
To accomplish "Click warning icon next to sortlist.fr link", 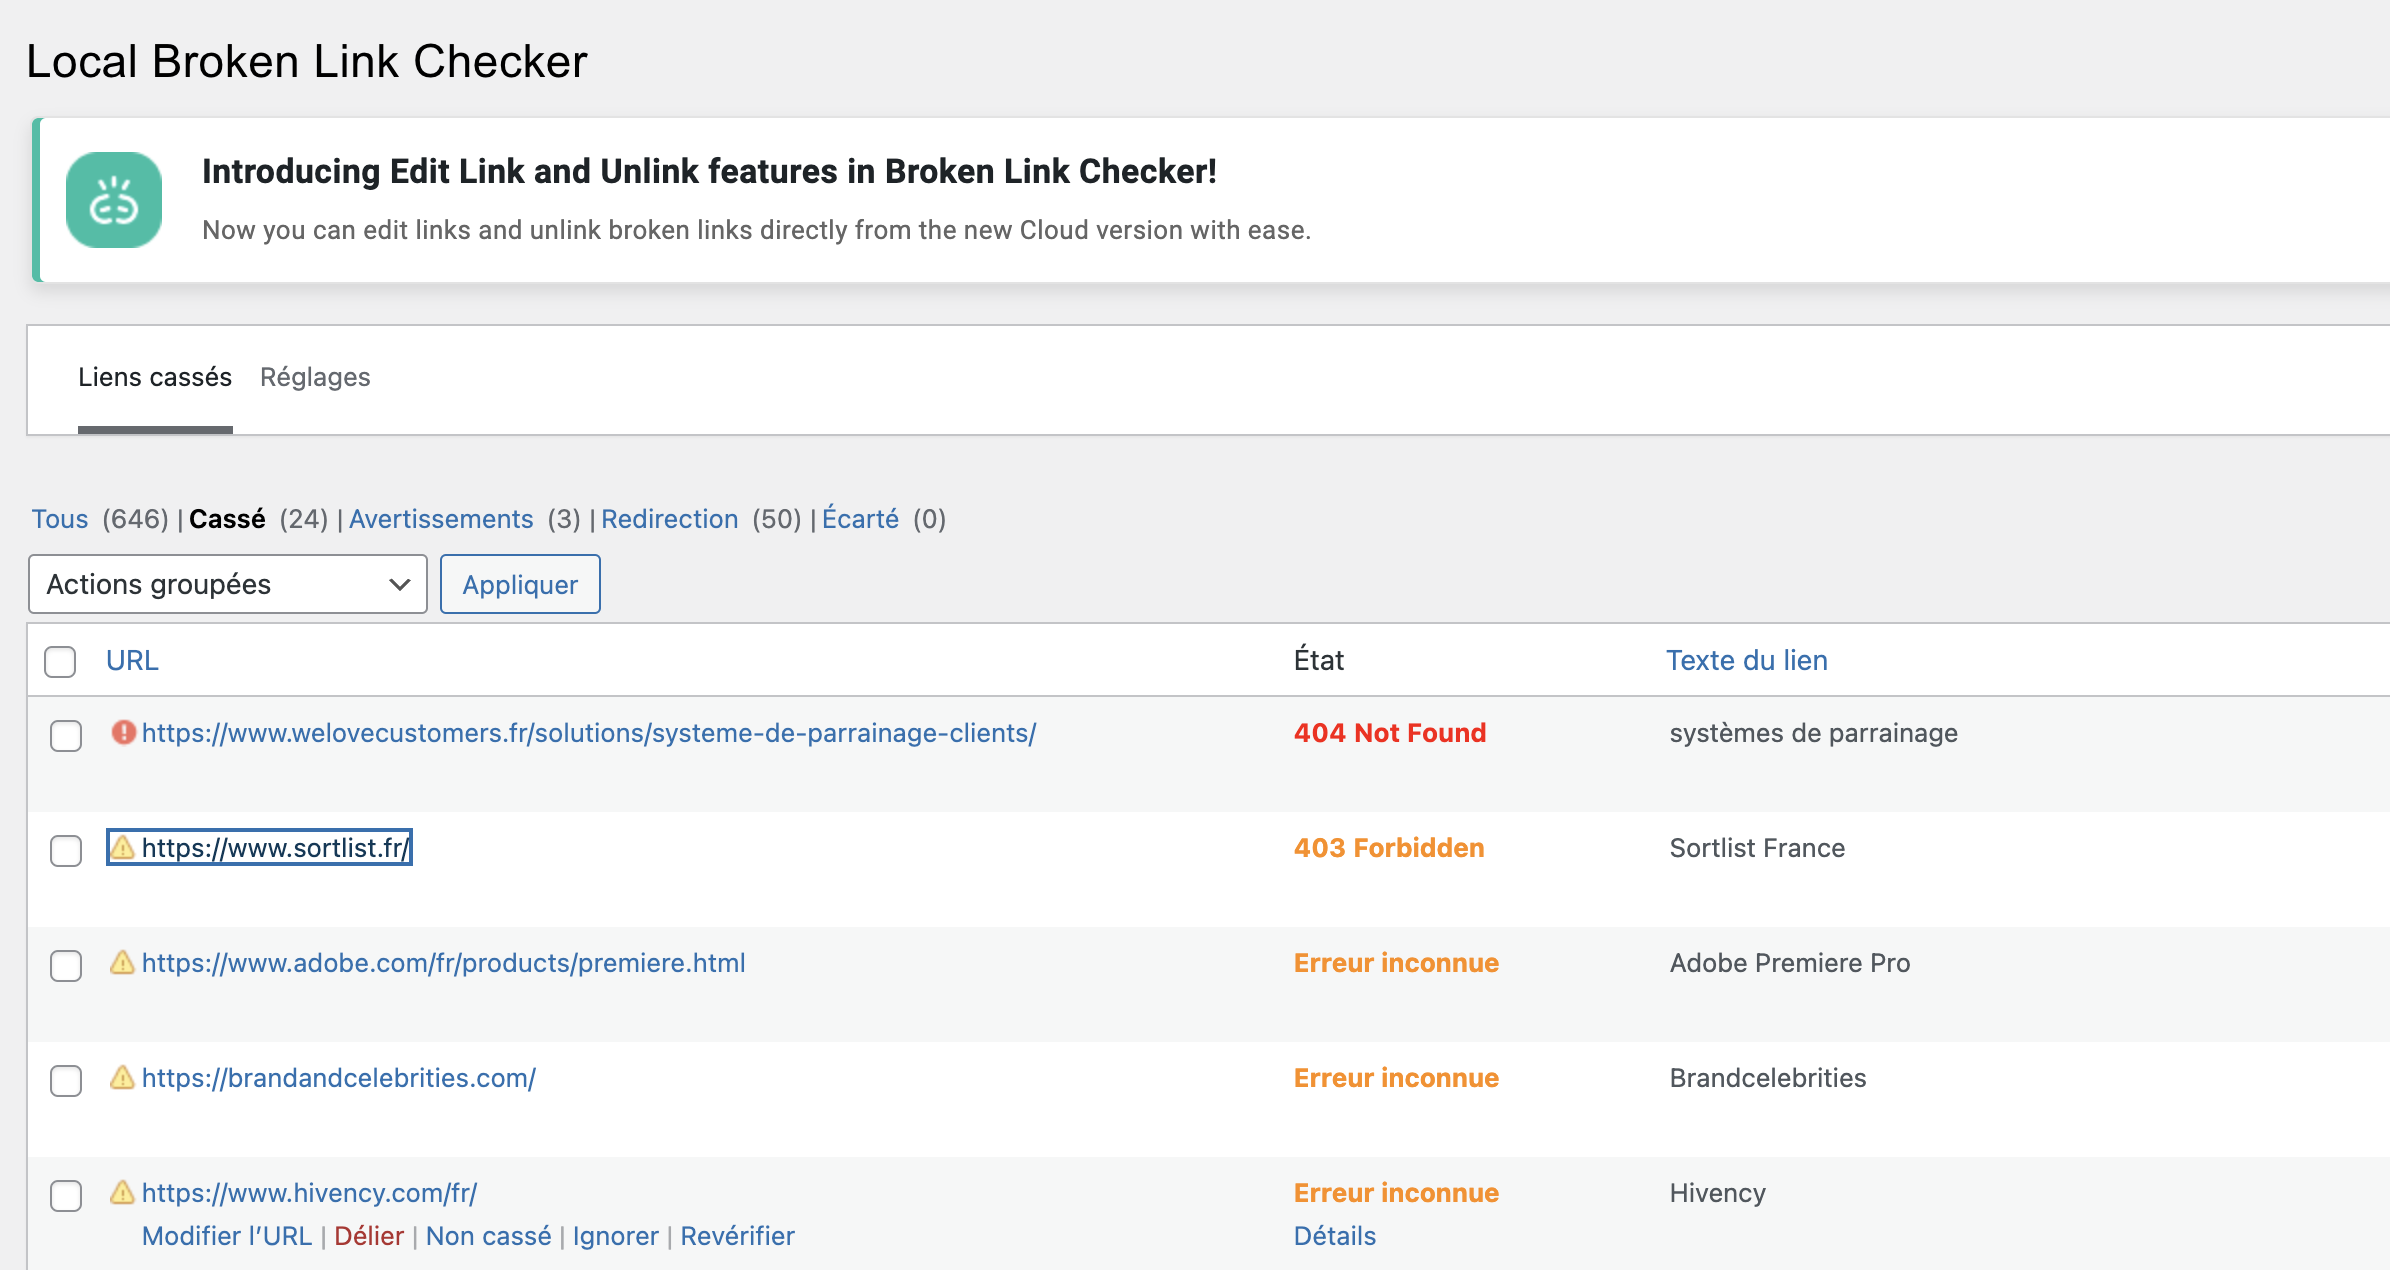I will pos(123,848).
